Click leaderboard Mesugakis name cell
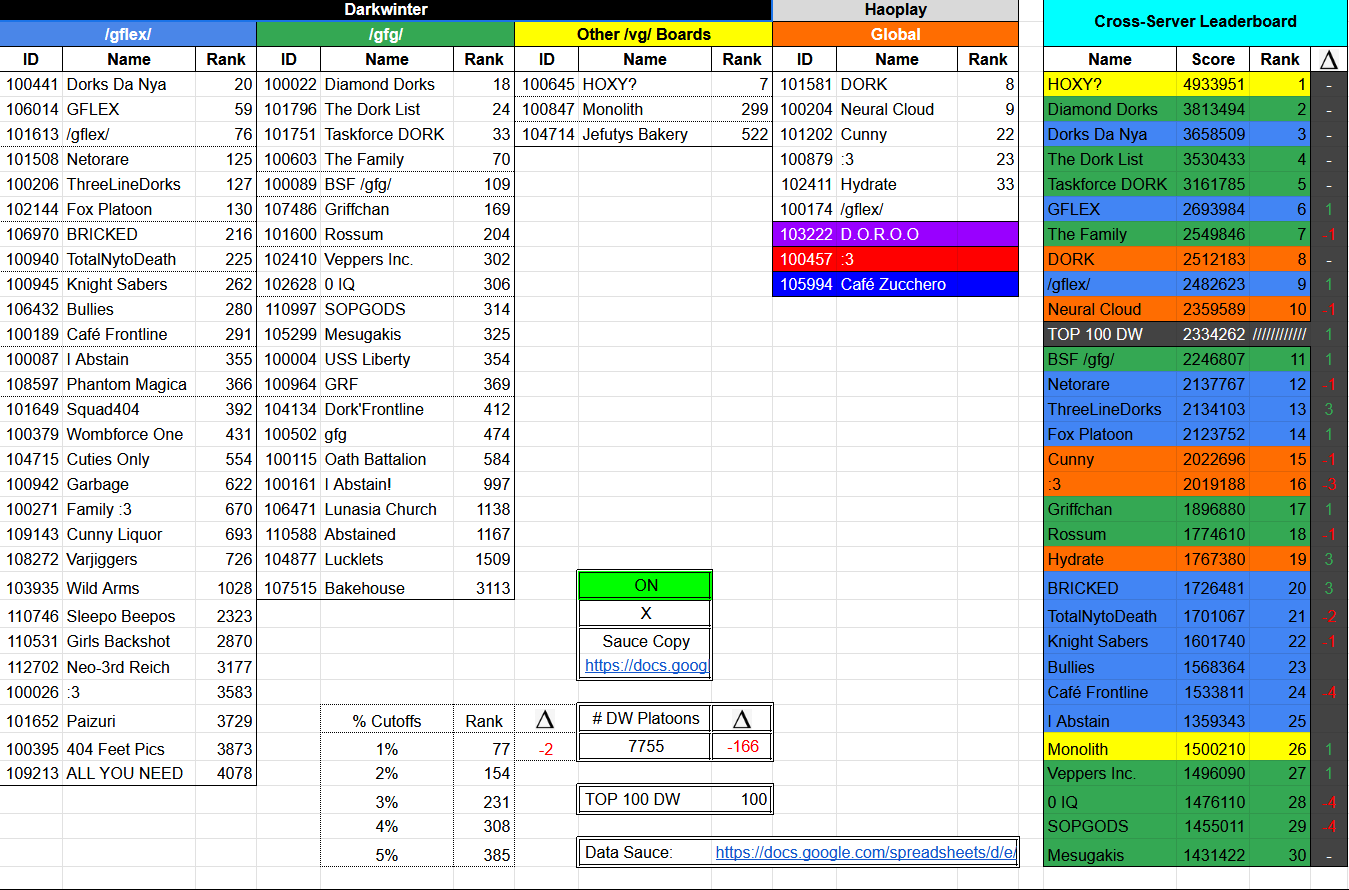 click(1110, 854)
